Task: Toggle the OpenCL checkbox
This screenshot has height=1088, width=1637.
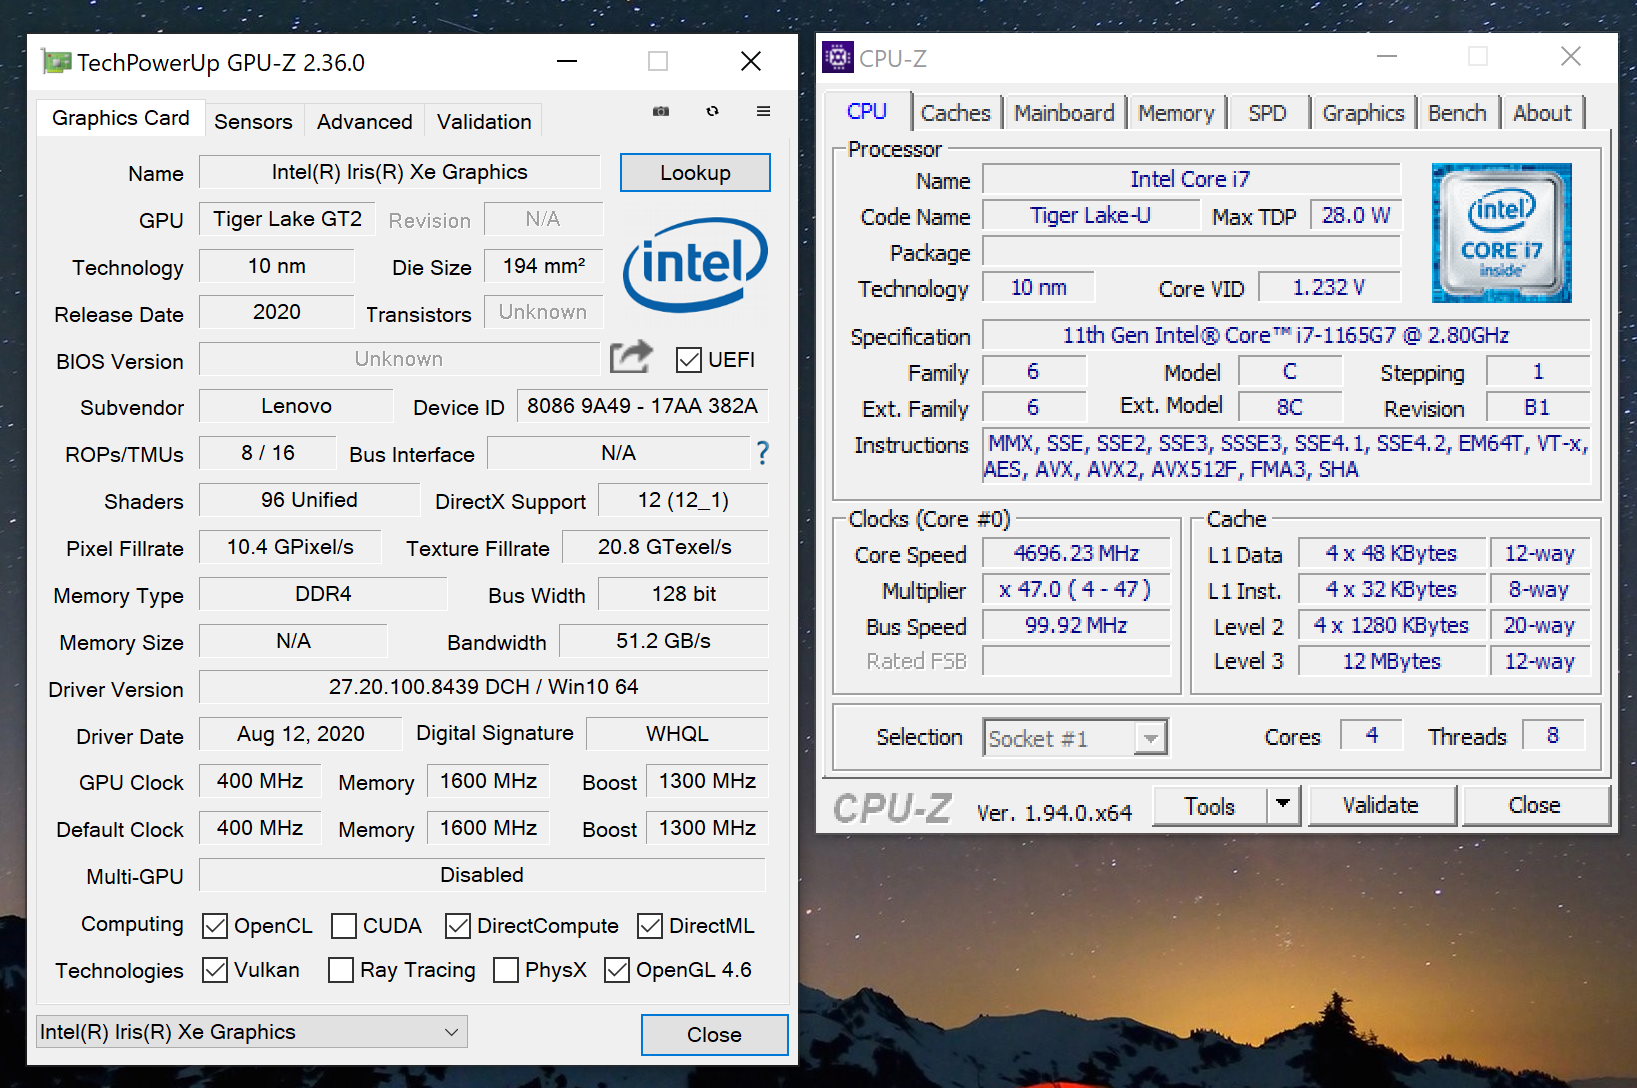Action: coord(215,926)
